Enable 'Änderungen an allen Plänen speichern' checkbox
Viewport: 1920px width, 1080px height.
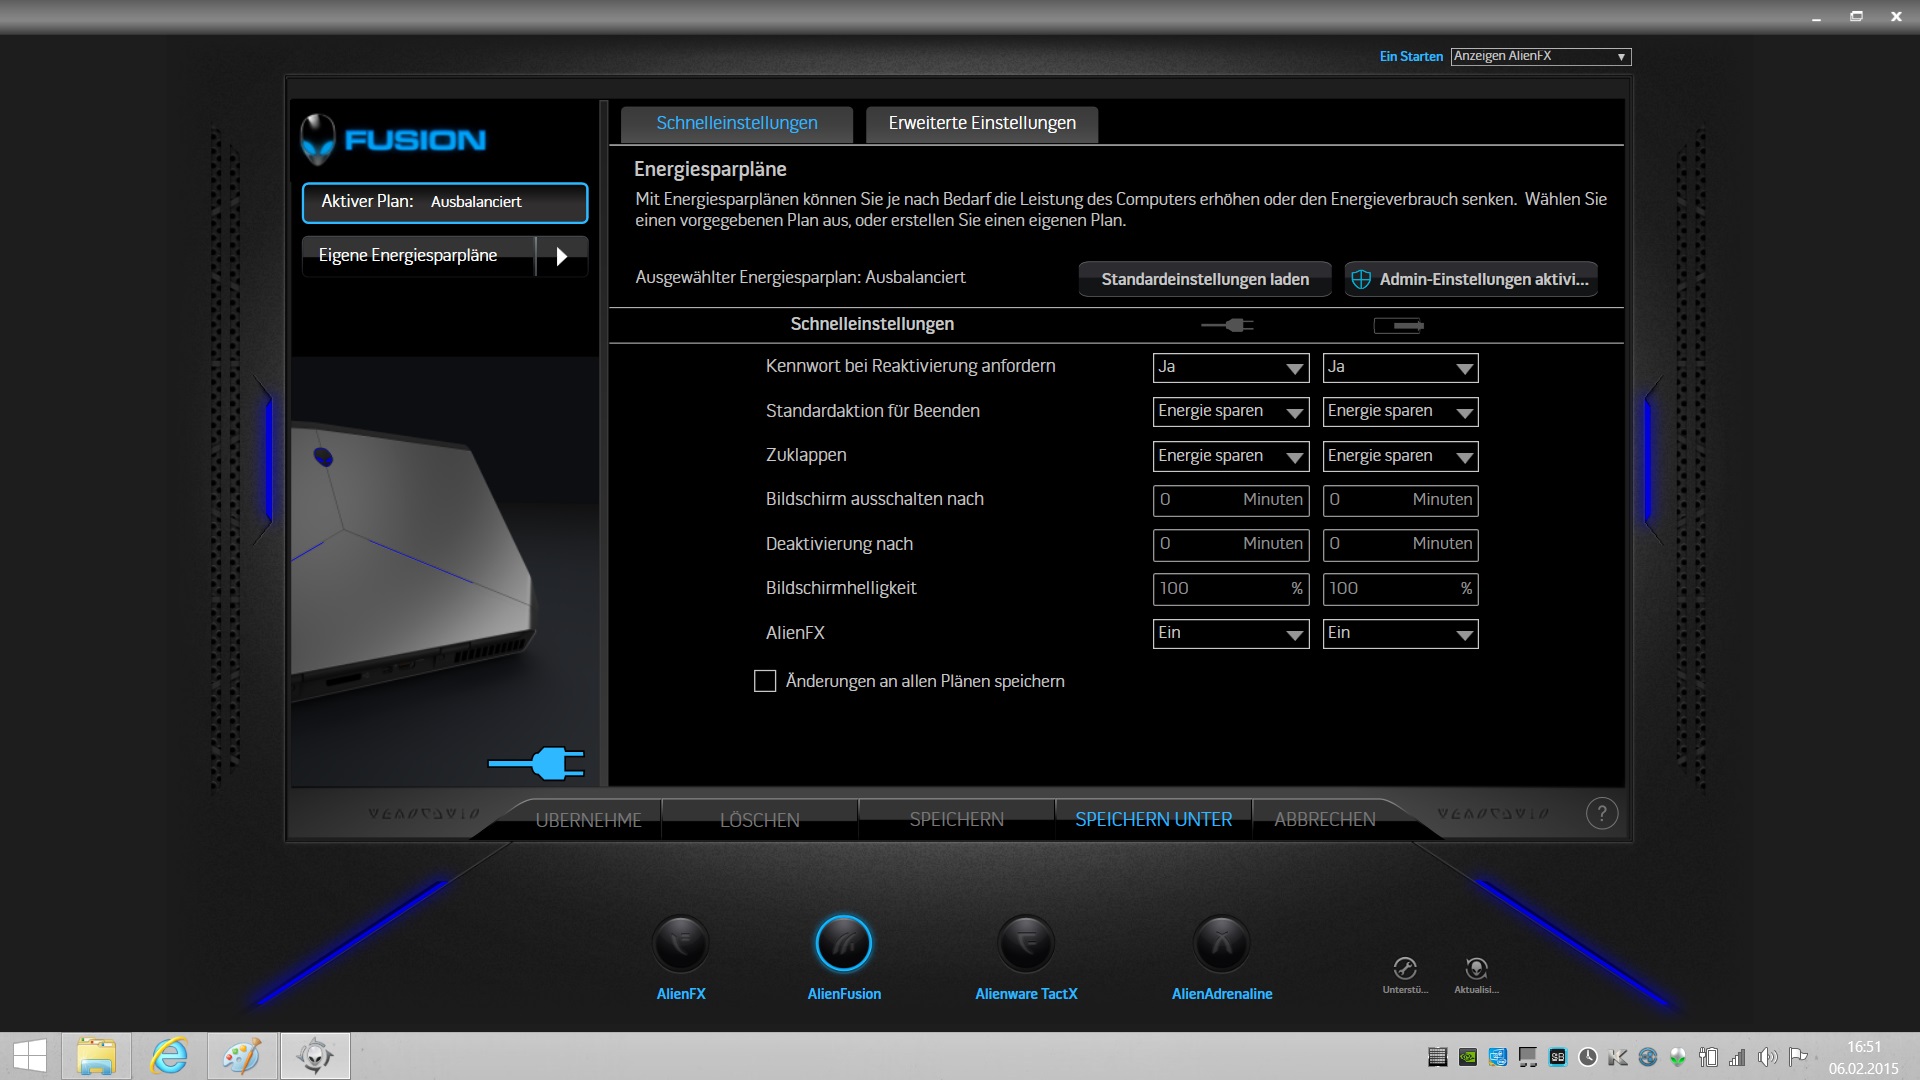(x=765, y=681)
